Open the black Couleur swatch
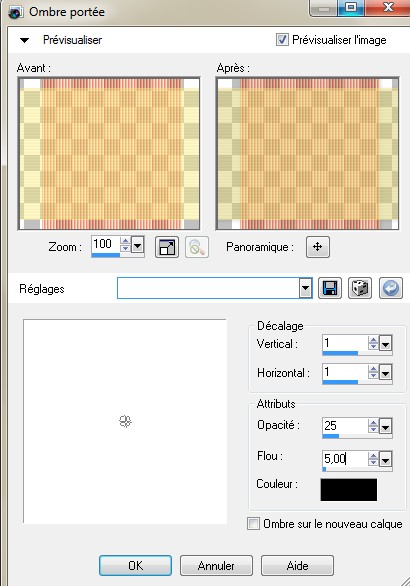The image size is (410, 586). coord(349,490)
